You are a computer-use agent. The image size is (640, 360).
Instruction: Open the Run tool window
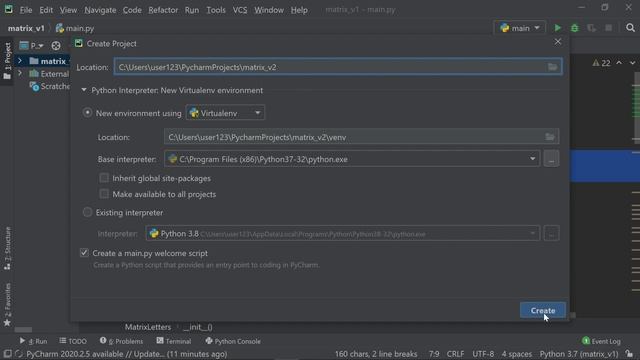coord(33,341)
